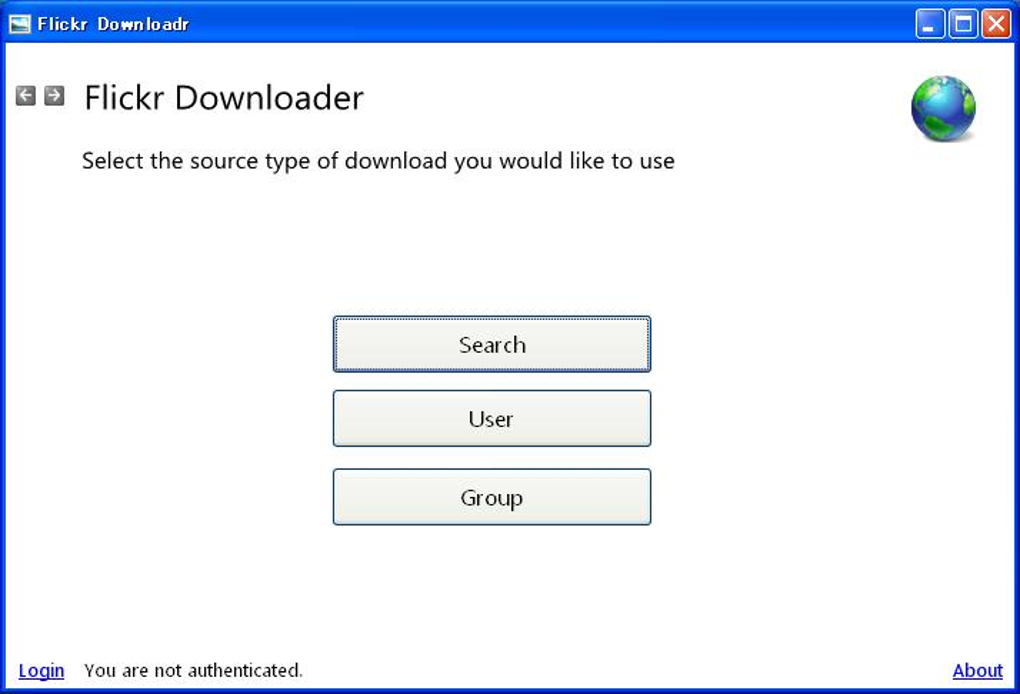Close the Flickr Downloadr window
The image size is (1020, 694).
pos(996,24)
